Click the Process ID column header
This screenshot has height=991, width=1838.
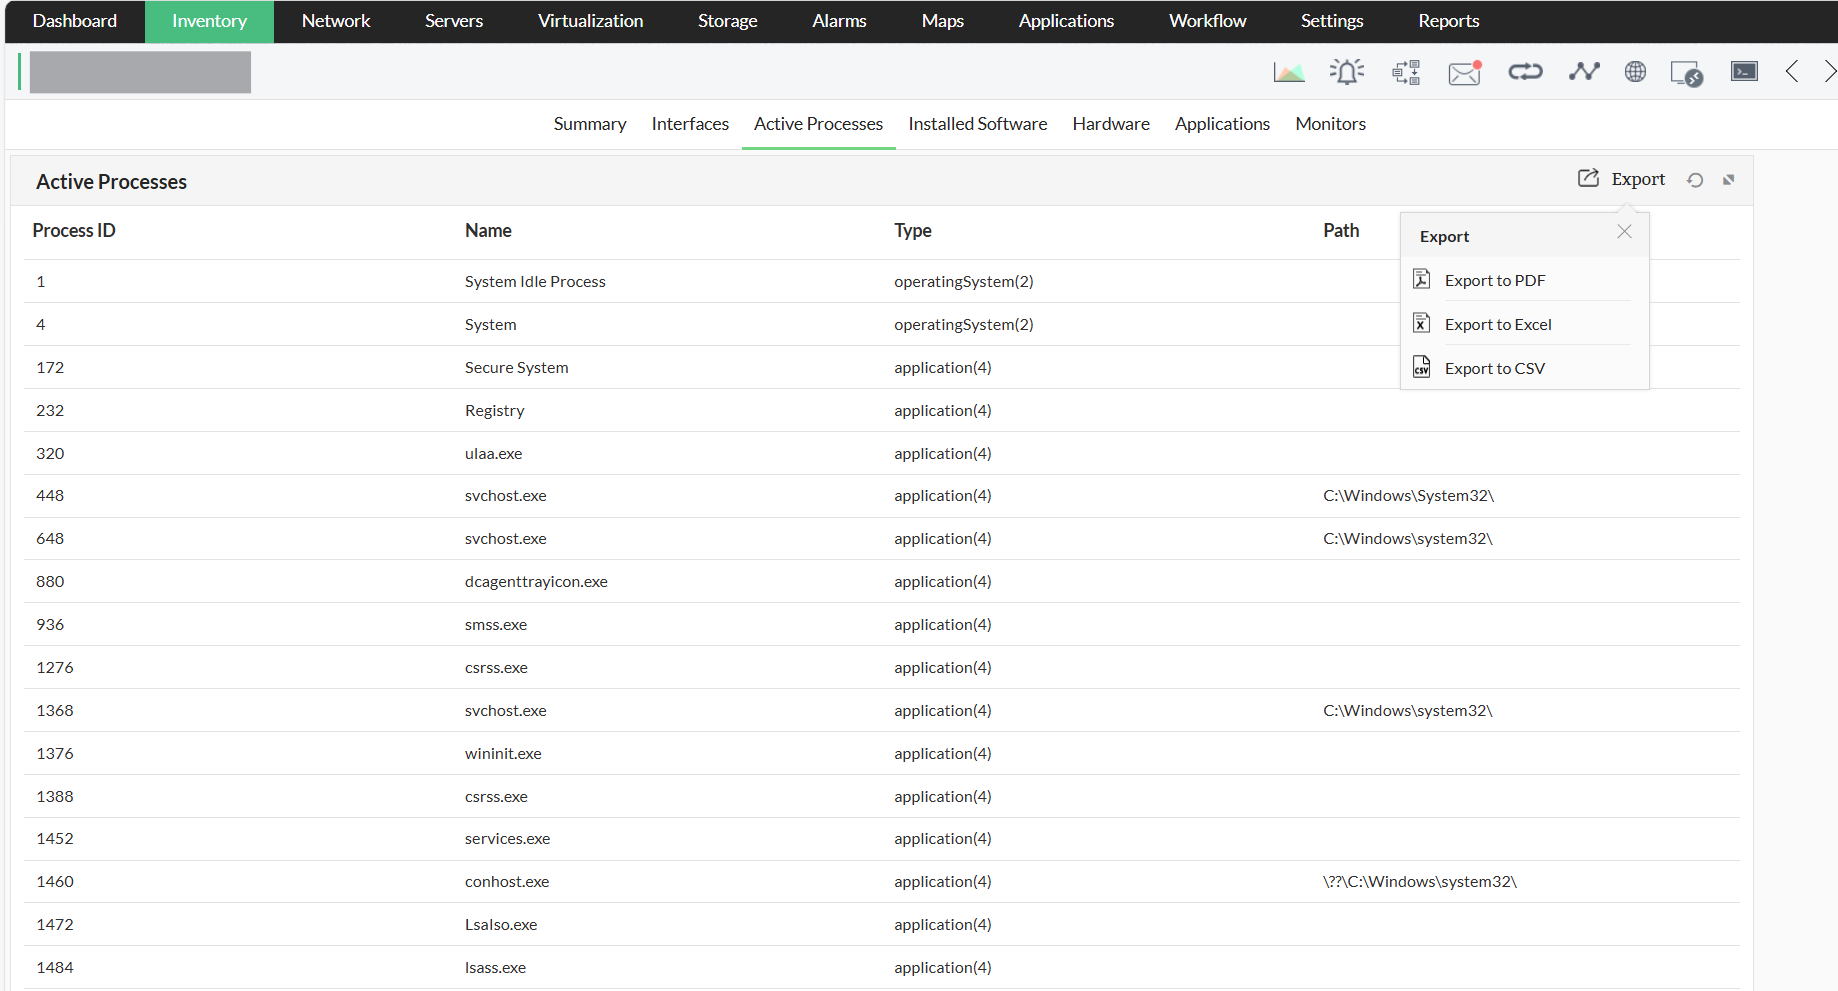(x=74, y=231)
